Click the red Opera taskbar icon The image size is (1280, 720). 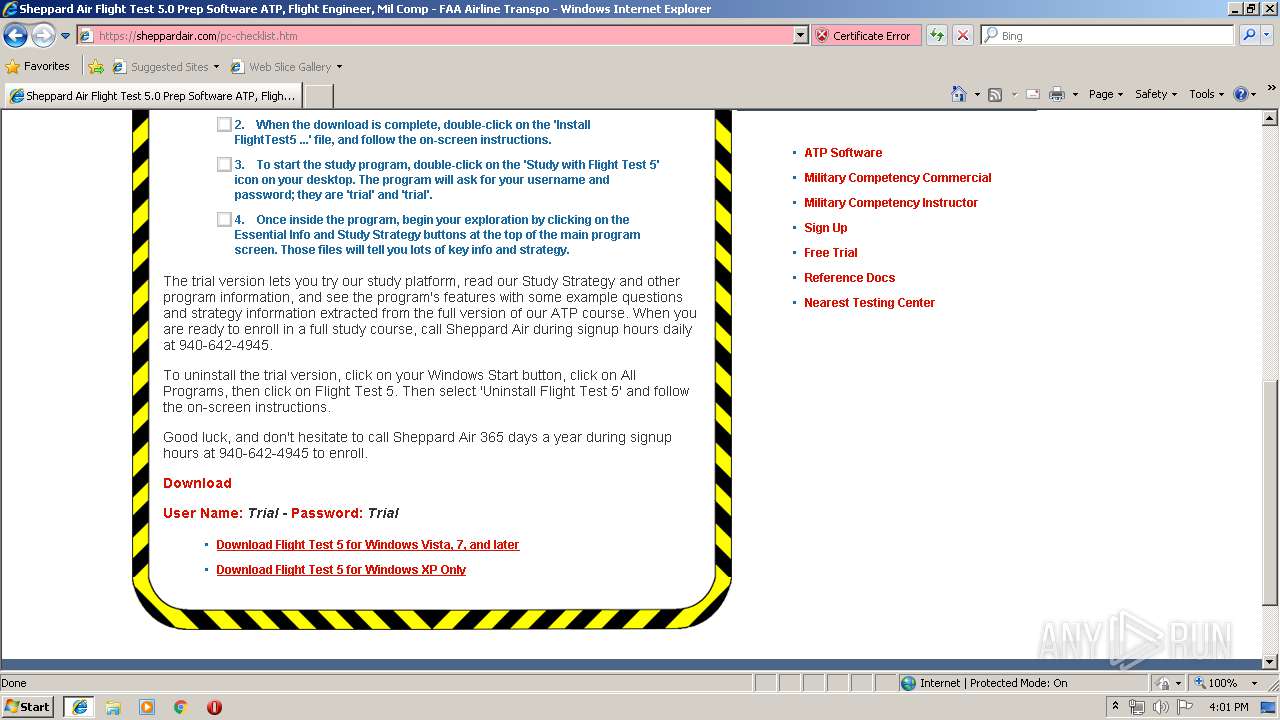[214, 707]
